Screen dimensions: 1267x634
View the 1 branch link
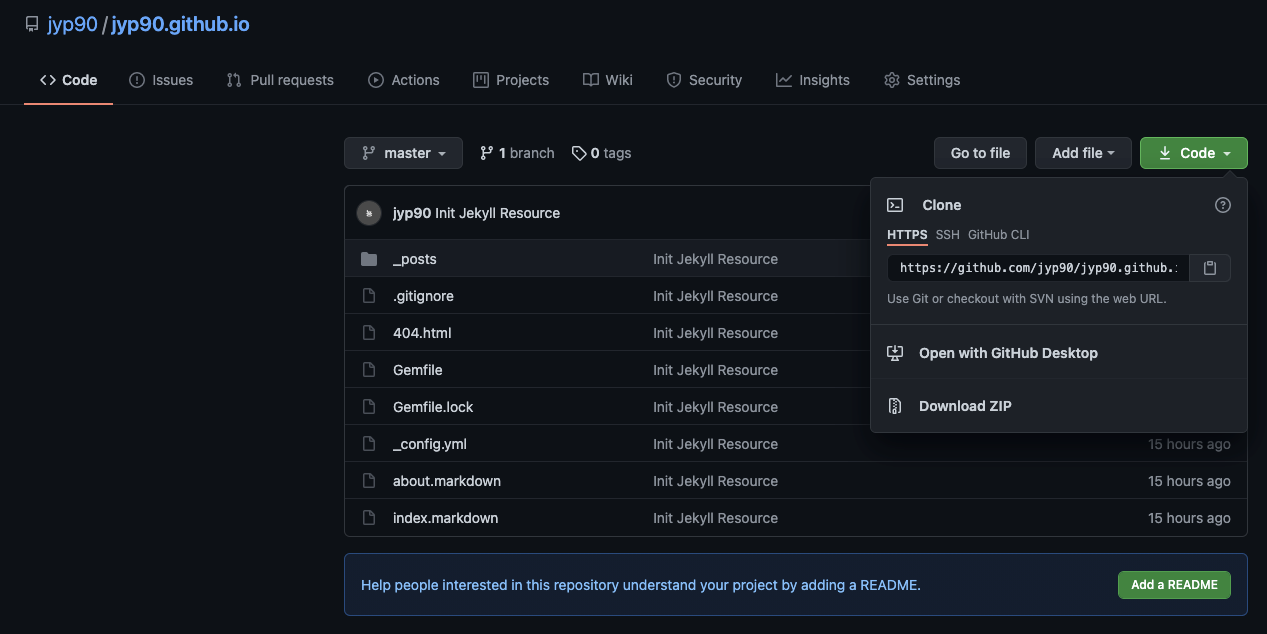pyautogui.click(x=517, y=153)
